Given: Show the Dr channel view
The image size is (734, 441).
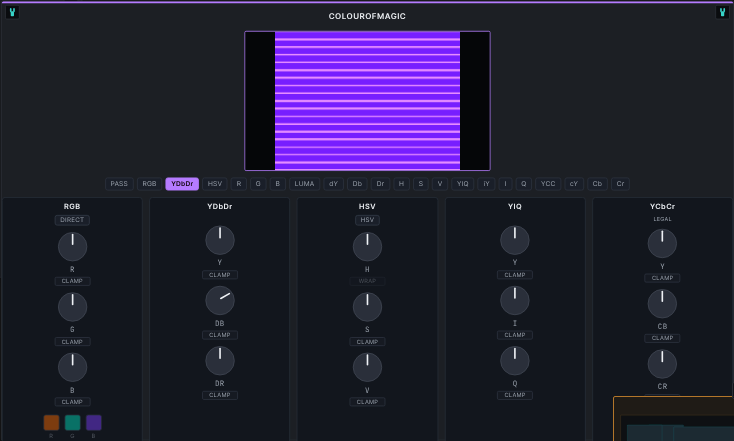Looking at the screenshot, I should 380,184.
